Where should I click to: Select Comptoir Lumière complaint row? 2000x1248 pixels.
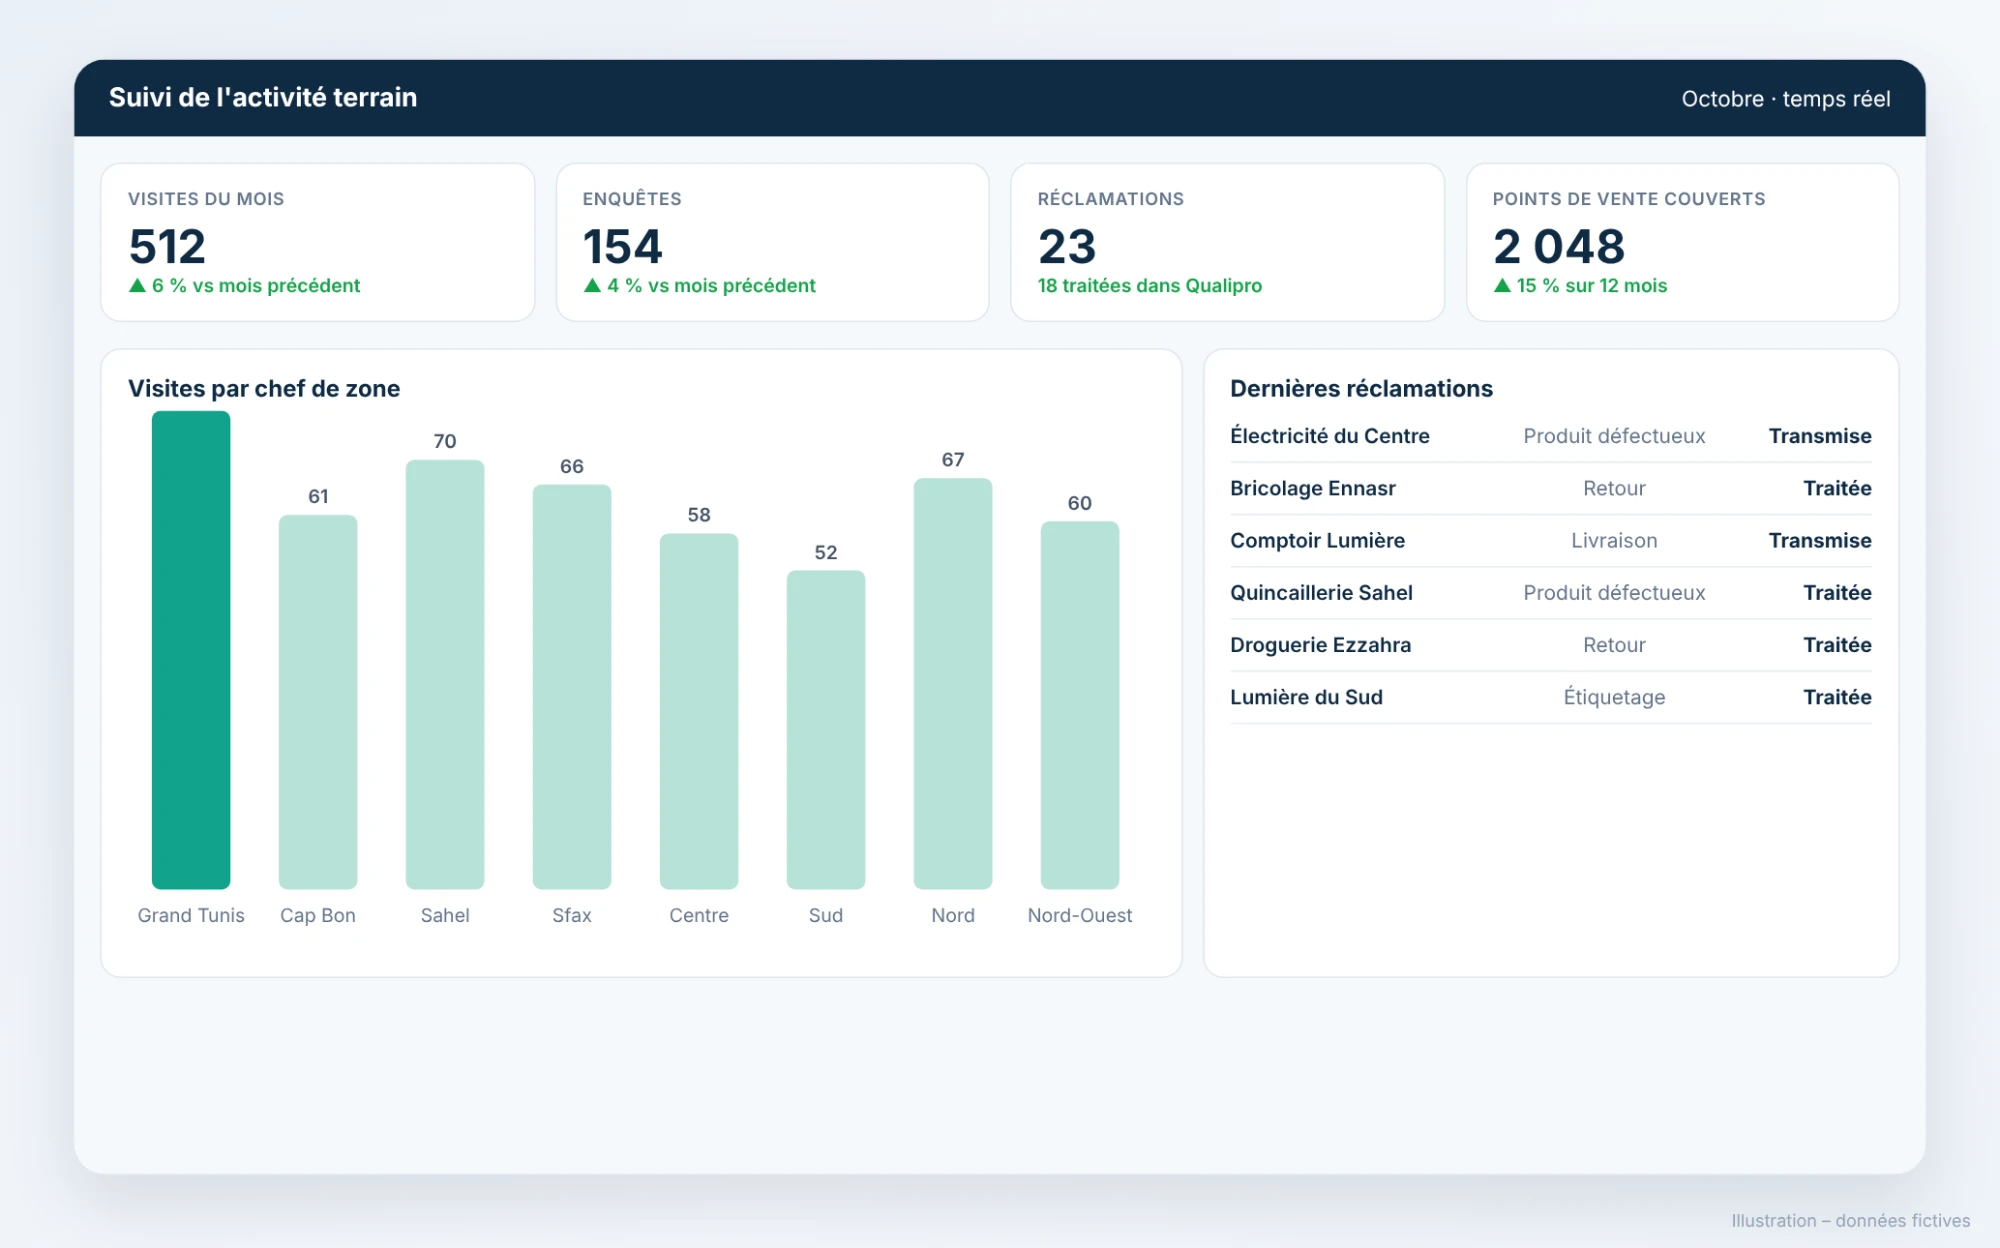1551,540
